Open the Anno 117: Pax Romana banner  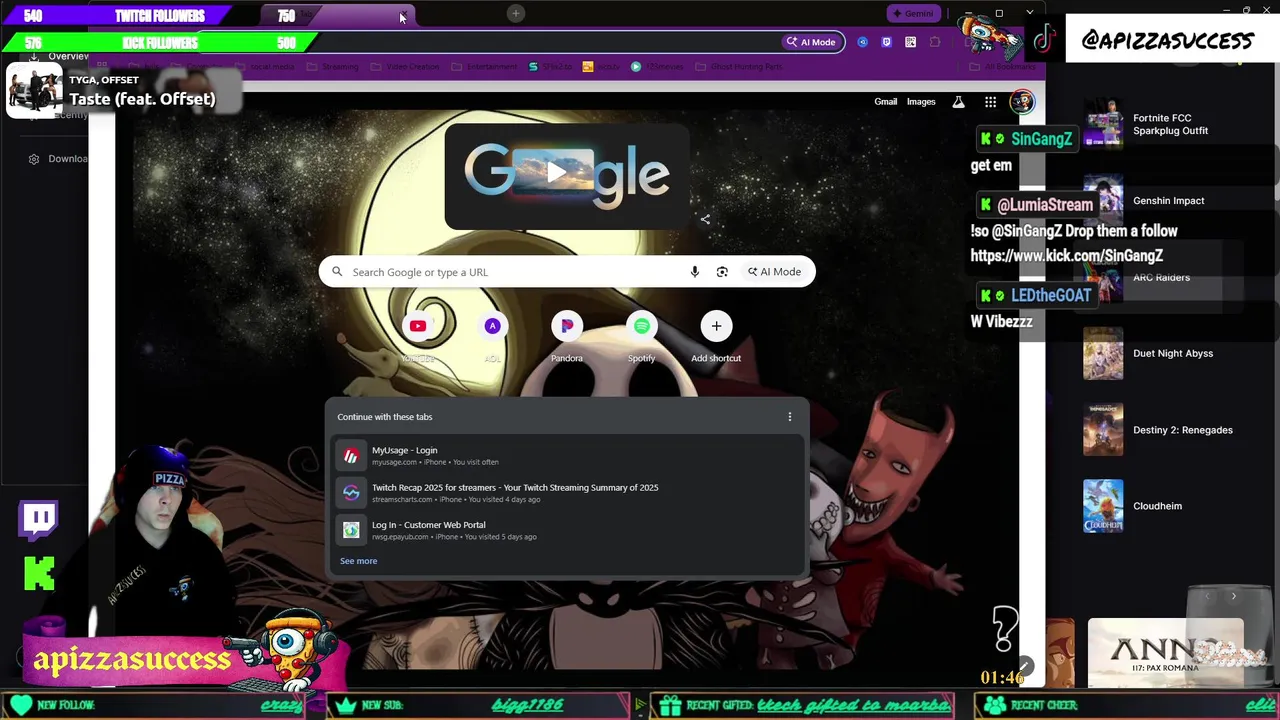coord(1165,653)
